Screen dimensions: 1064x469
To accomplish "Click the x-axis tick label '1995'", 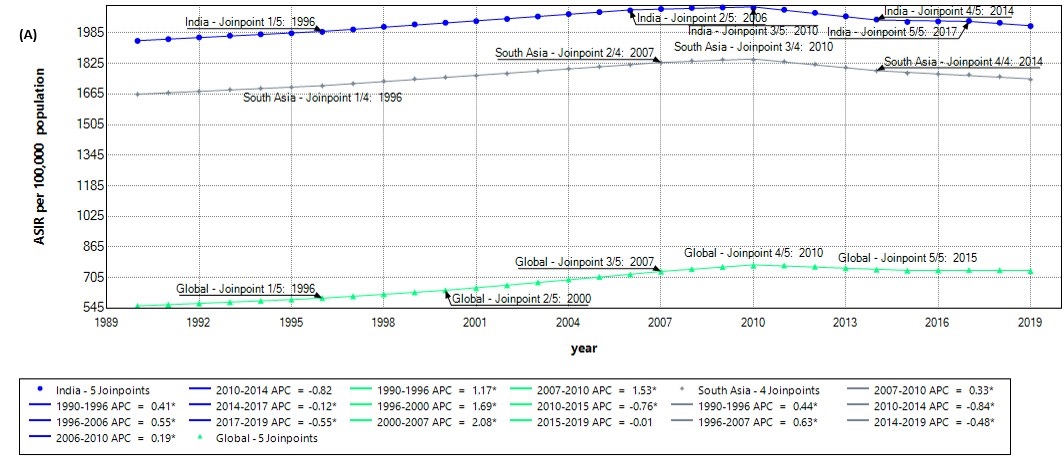I will point(291,321).
